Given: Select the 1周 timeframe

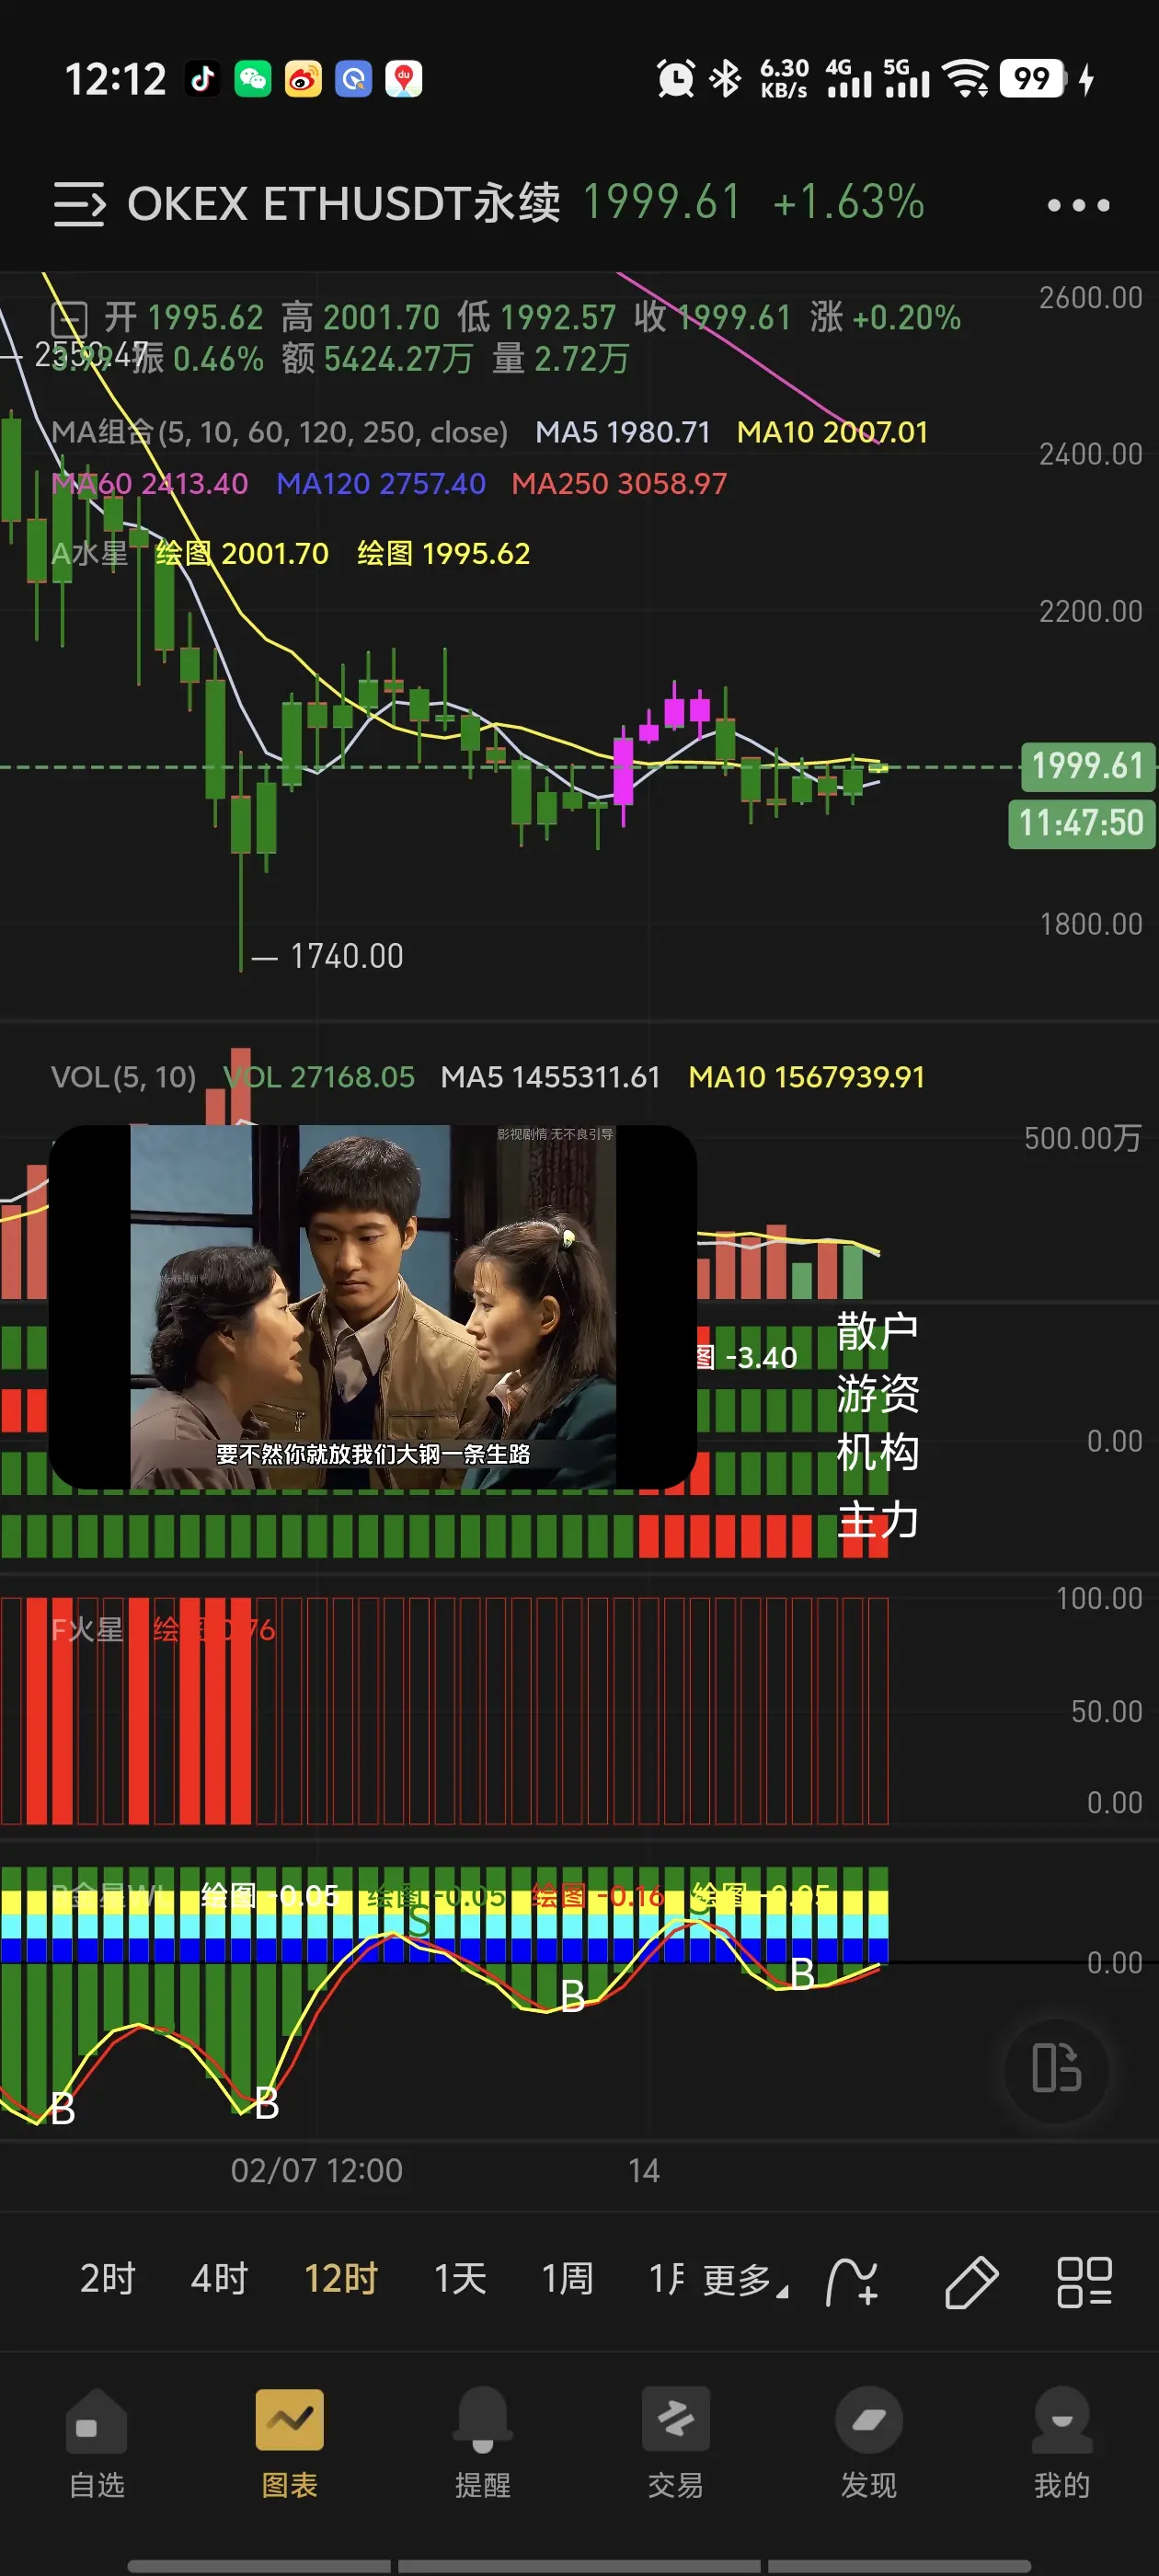Looking at the screenshot, I should [568, 2279].
